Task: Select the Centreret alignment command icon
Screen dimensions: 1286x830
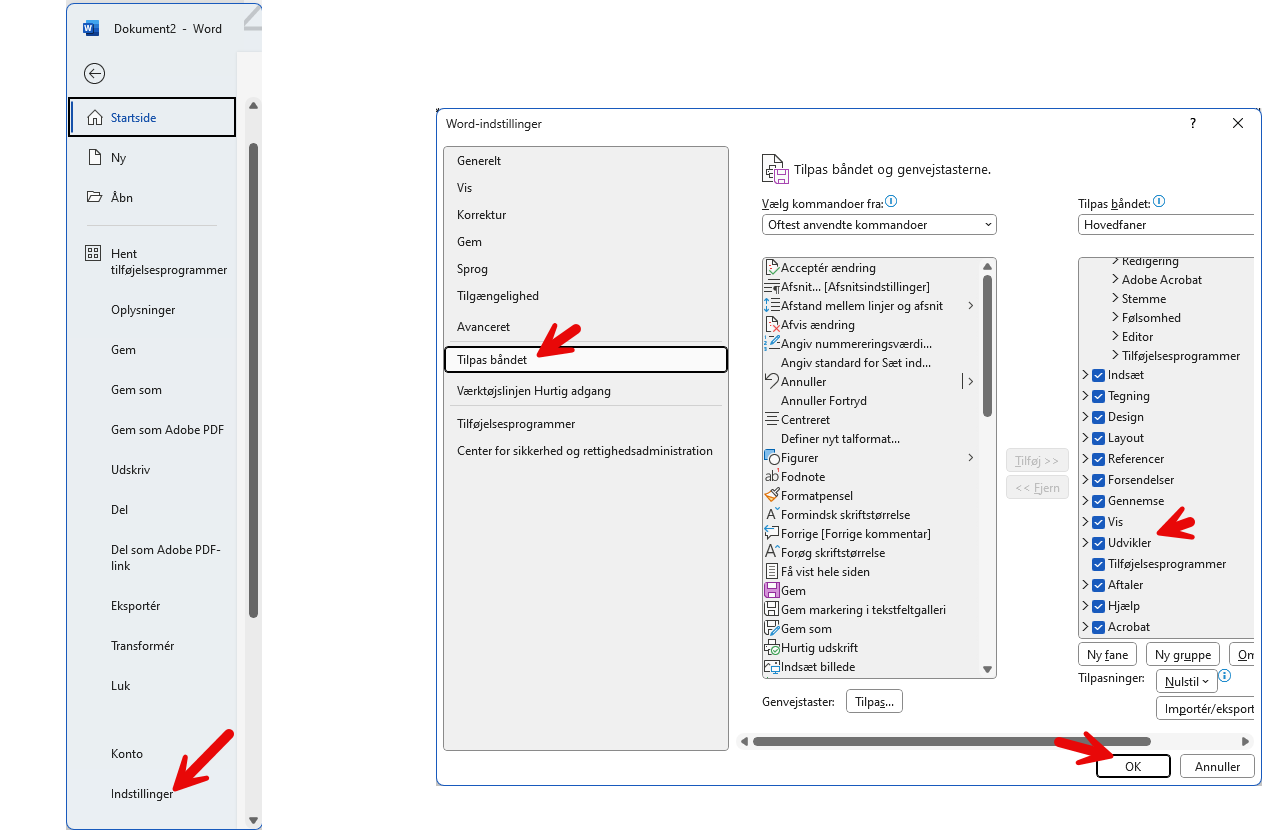Action: (772, 419)
